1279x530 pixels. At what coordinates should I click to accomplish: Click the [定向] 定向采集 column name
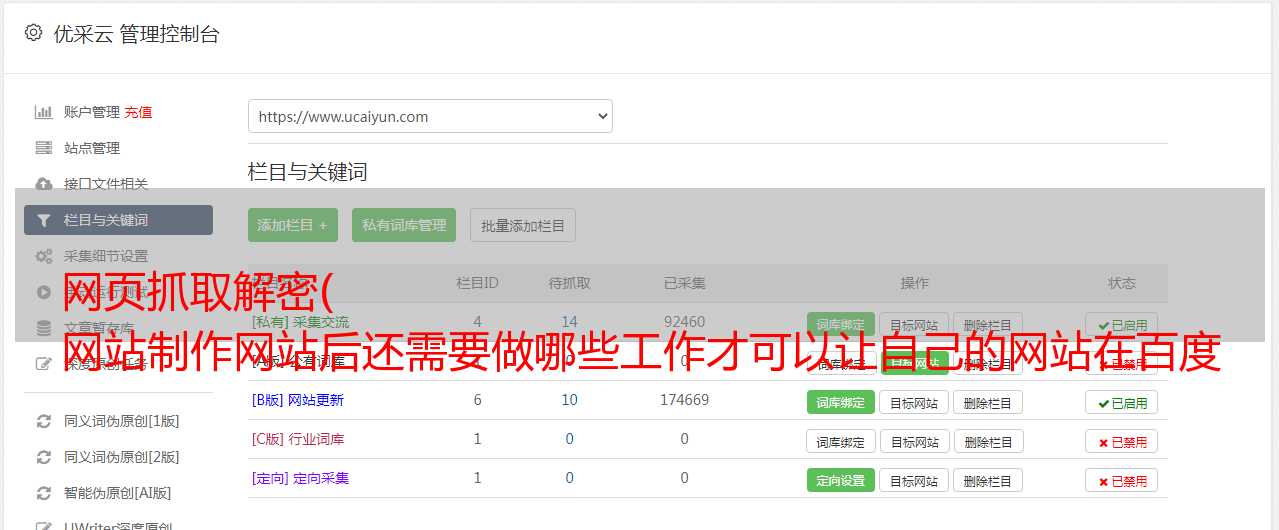point(300,478)
